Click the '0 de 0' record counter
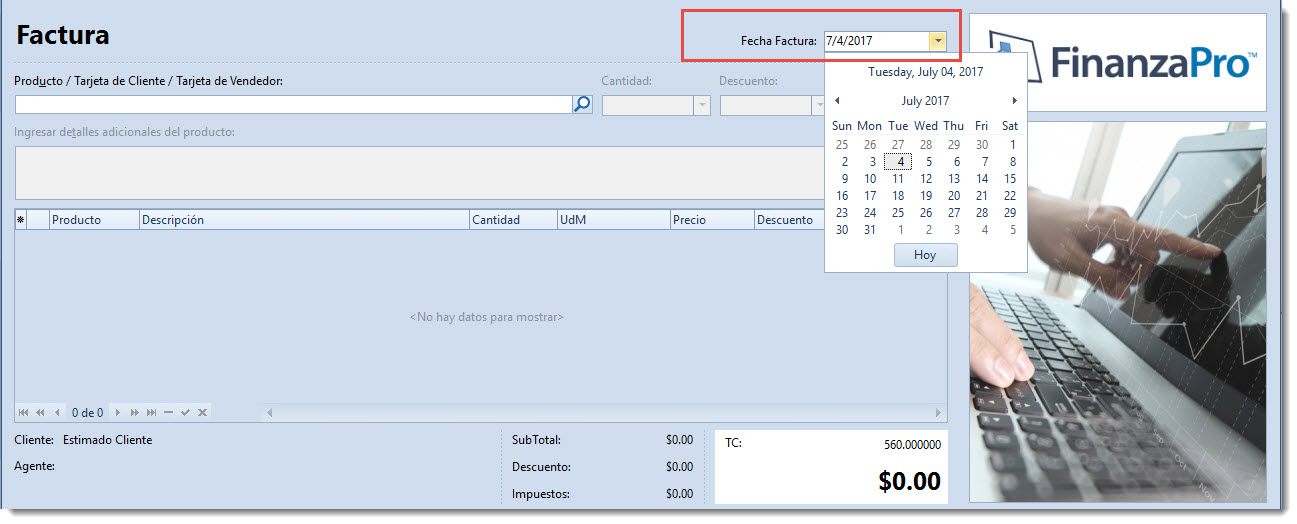 point(88,412)
